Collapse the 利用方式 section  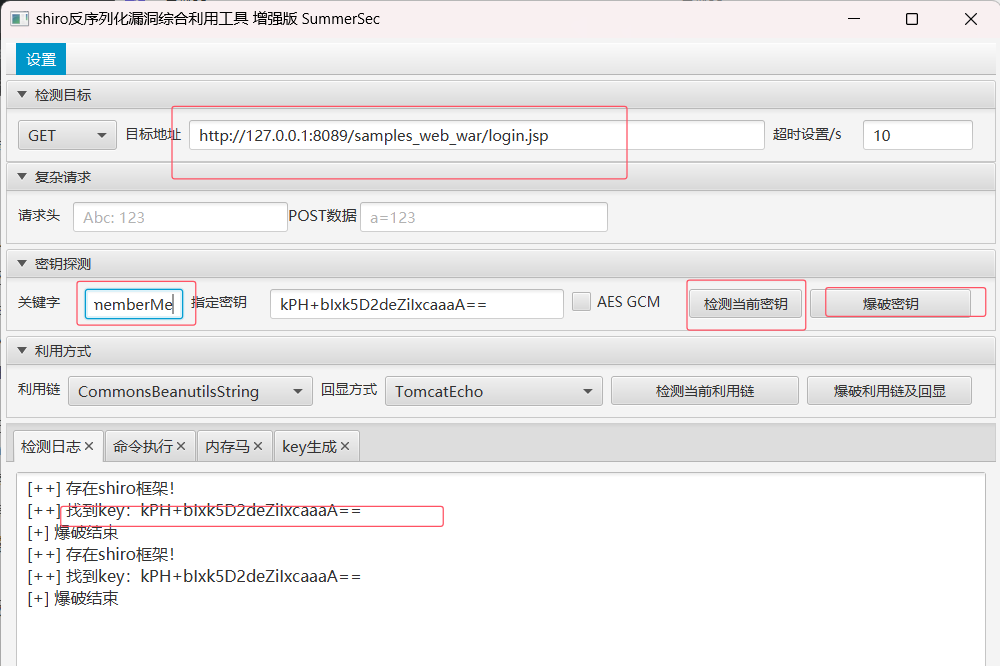[22, 351]
